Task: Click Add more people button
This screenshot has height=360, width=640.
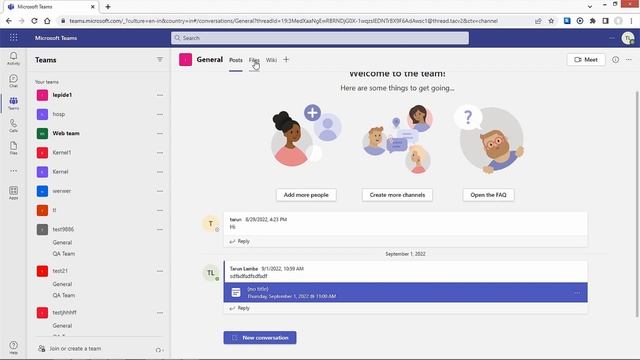Action: click(306, 195)
